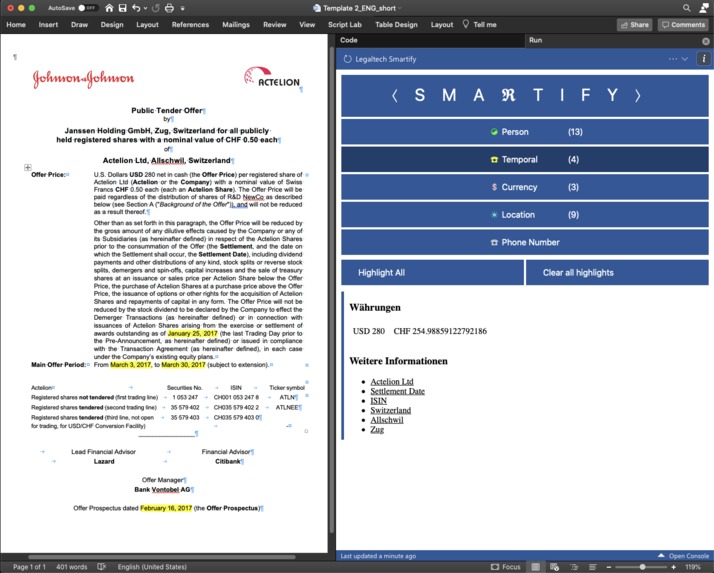Open the Insert ribbon tab
This screenshot has width=714, height=573.
pyautogui.click(x=48, y=25)
